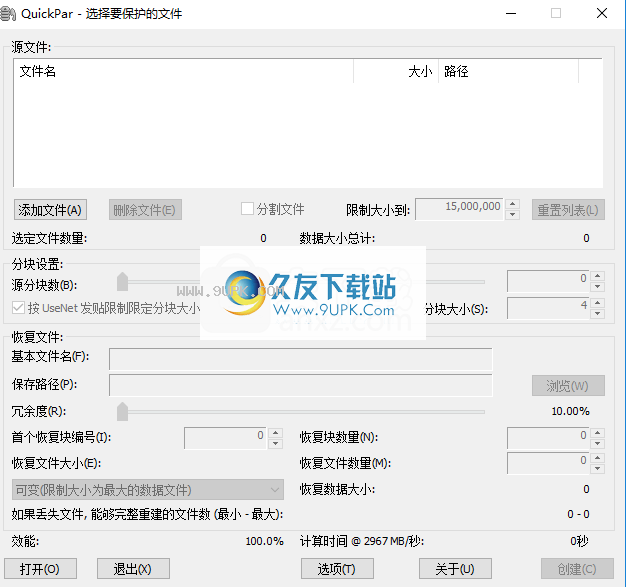Click the 关于(U) button
The image size is (626, 587).
[x=456, y=569]
